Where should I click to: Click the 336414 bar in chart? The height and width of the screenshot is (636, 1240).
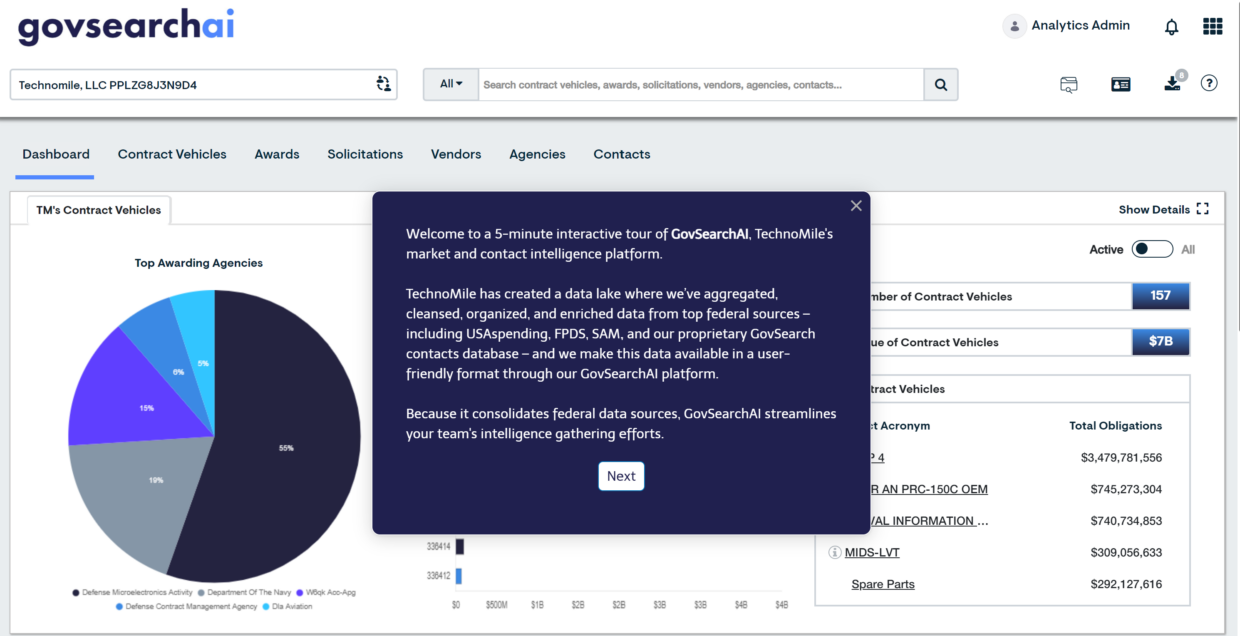click(460, 547)
